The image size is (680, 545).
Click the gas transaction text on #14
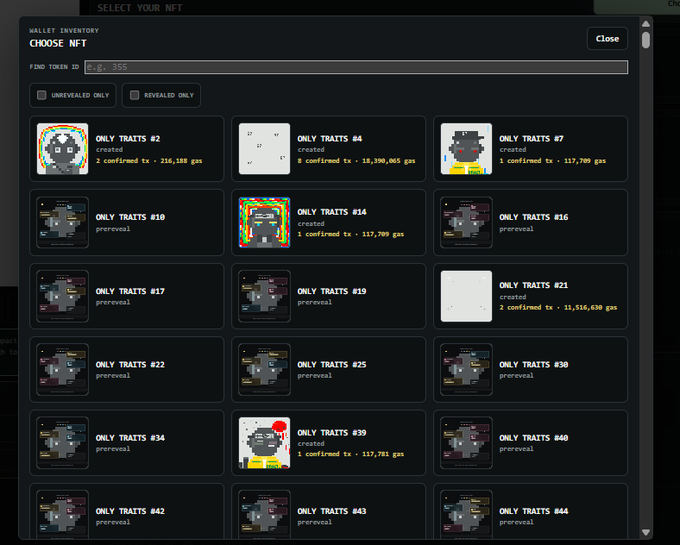[x=351, y=234]
